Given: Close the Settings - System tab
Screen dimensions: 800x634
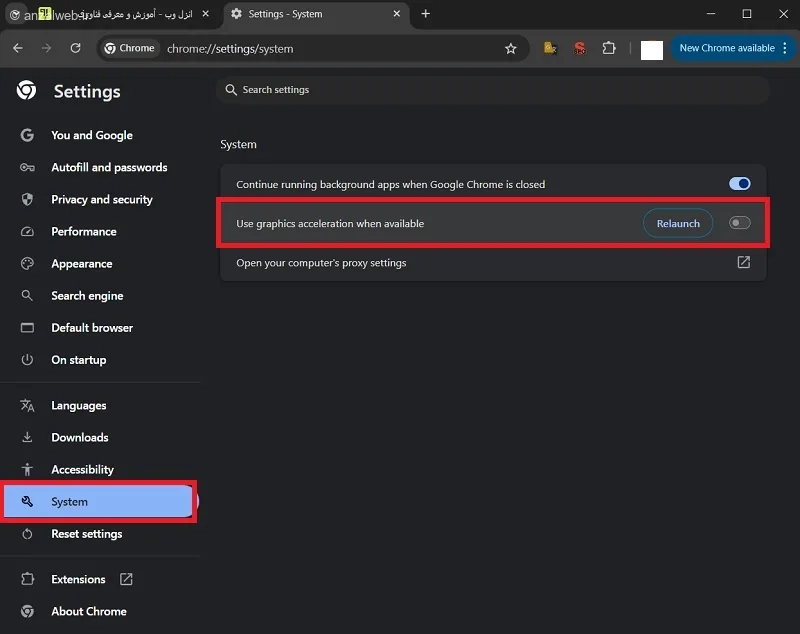Looking at the screenshot, I should 396,14.
